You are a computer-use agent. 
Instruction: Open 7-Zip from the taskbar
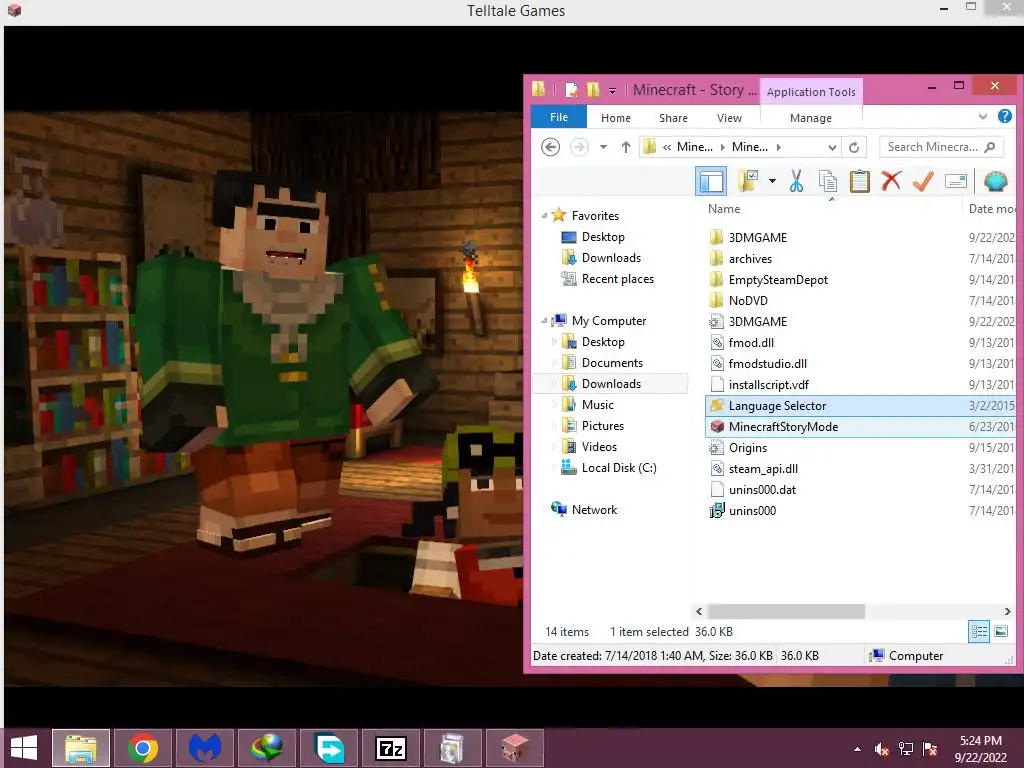coord(391,748)
